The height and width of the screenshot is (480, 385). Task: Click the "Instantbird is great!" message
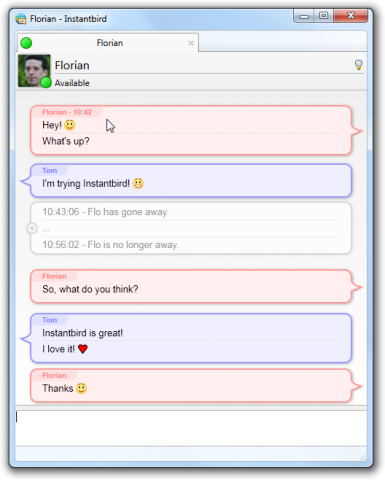[82, 333]
